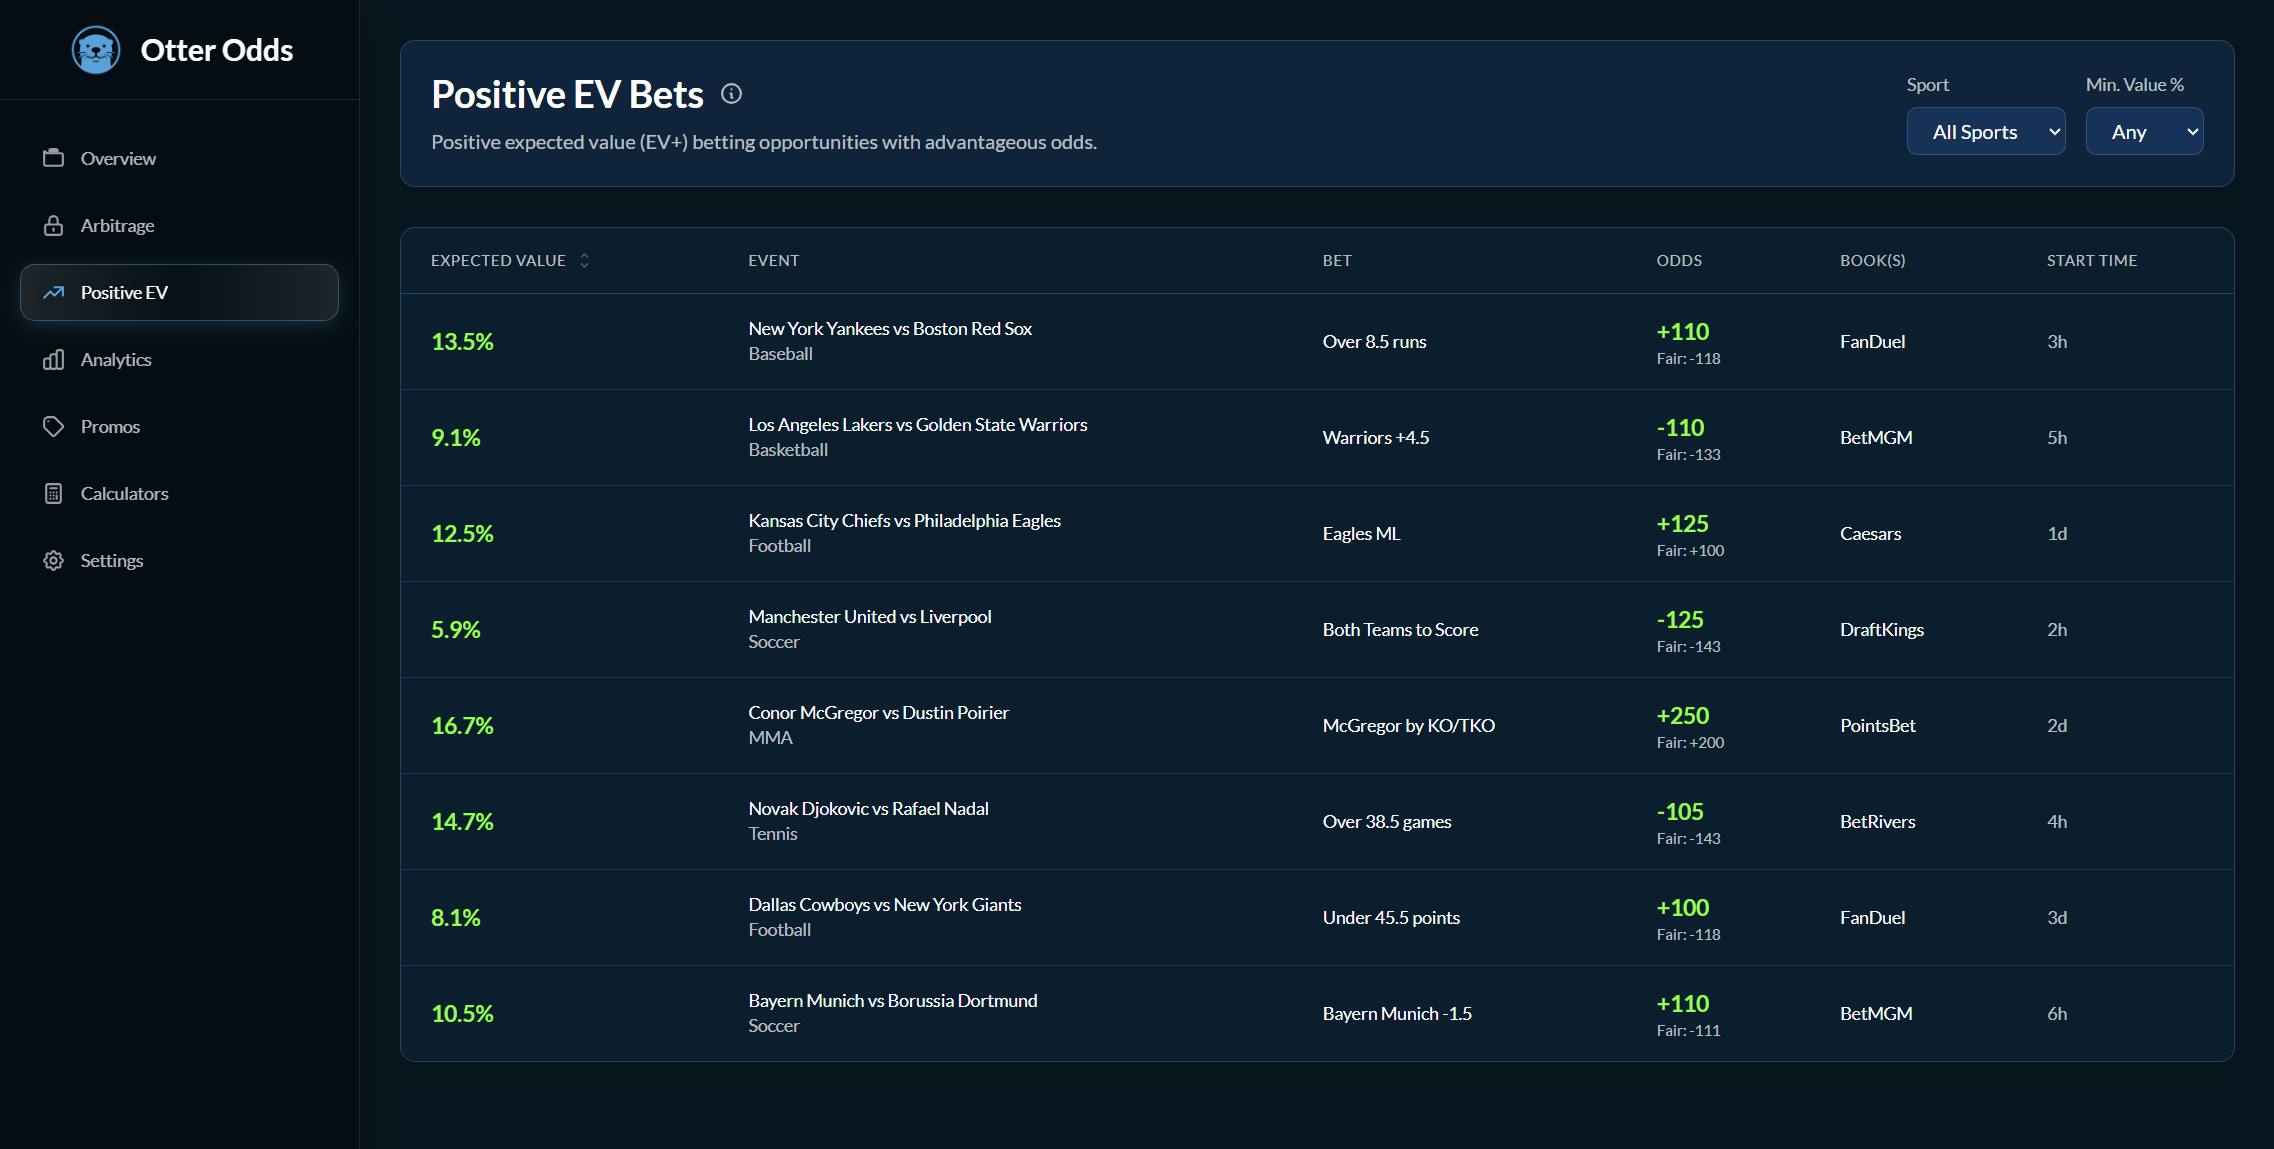Click the Bayern Munich -1.5 bet
The width and height of the screenshot is (2274, 1149).
point(1397,1013)
